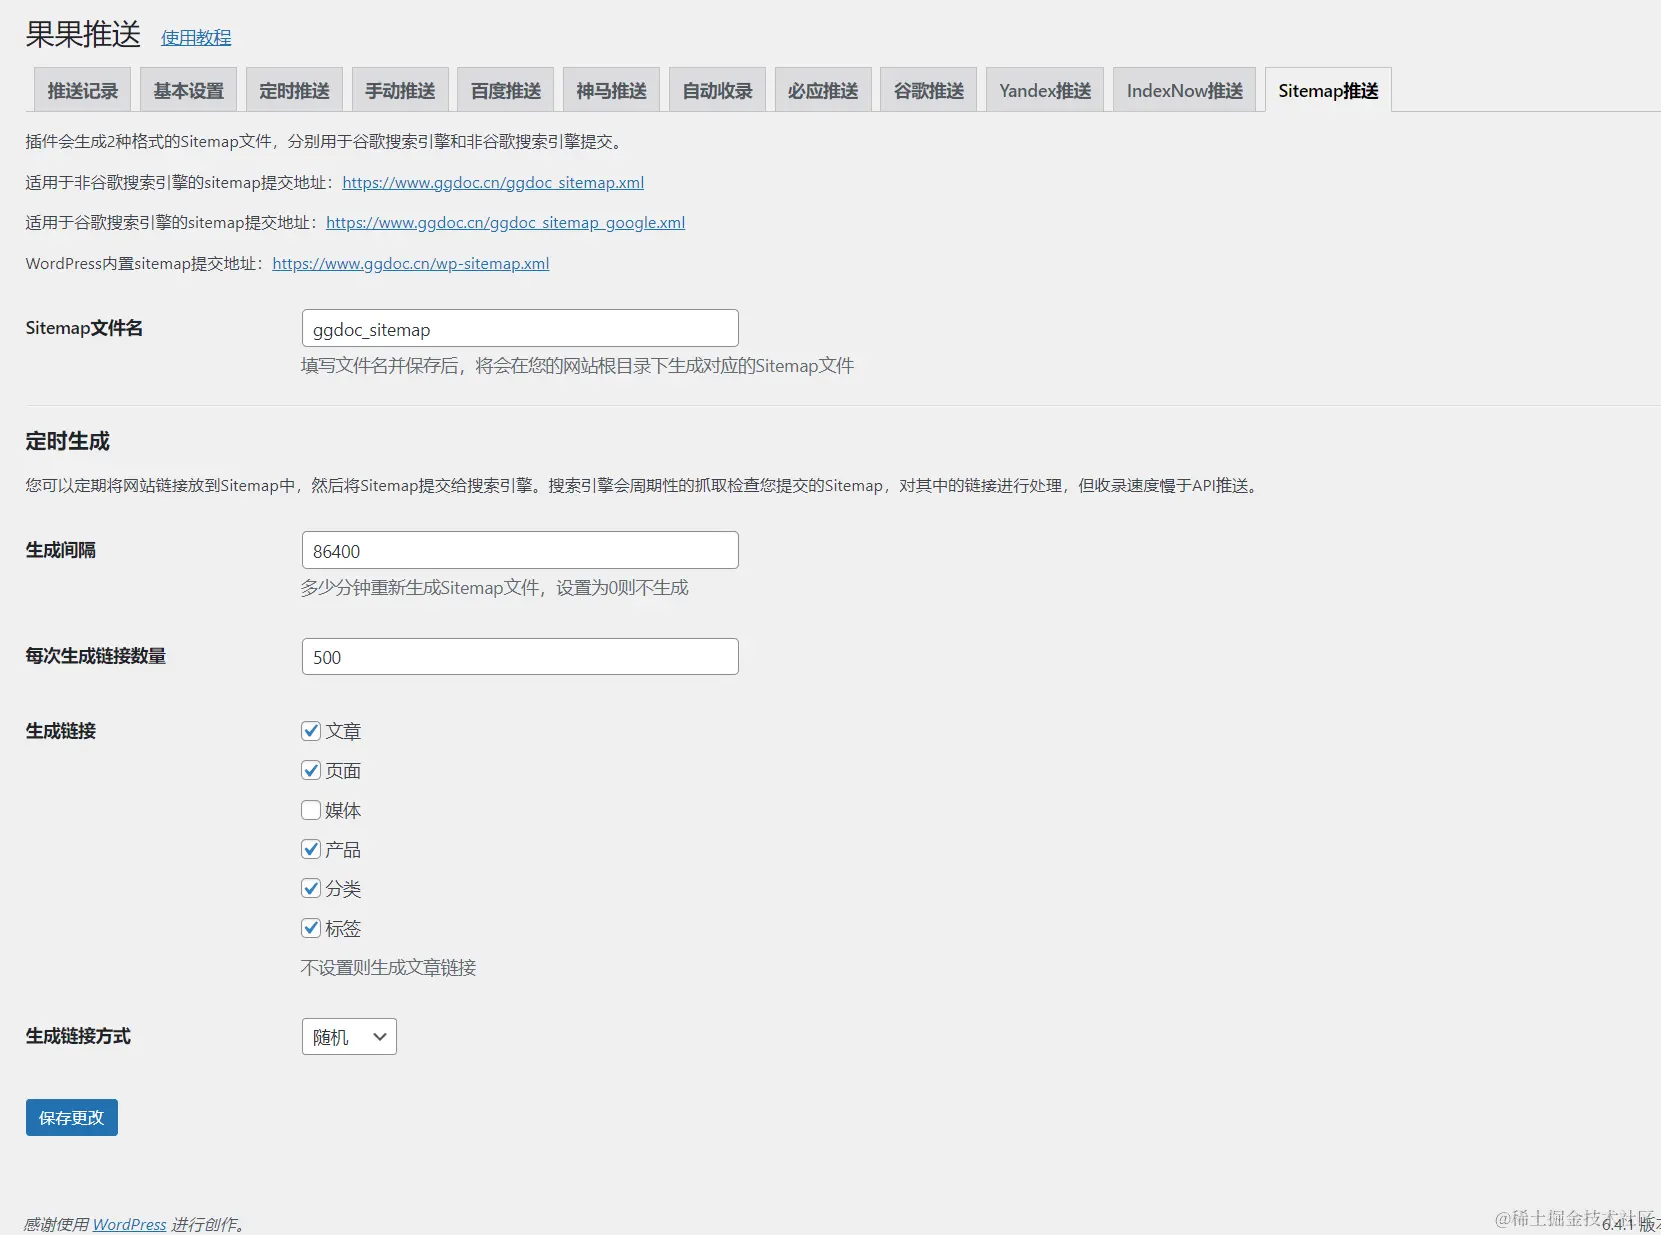The image size is (1661, 1235).
Task: Open the 生成链接方式 dropdown showing 随机
Action: coord(348,1036)
